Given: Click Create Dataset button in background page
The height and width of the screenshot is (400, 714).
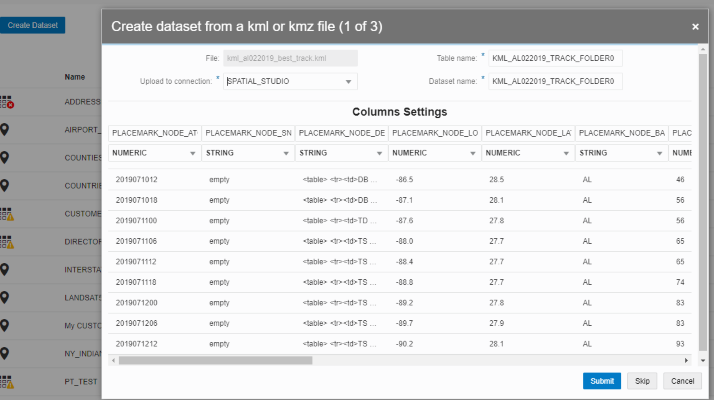Looking at the screenshot, I should (32, 25).
